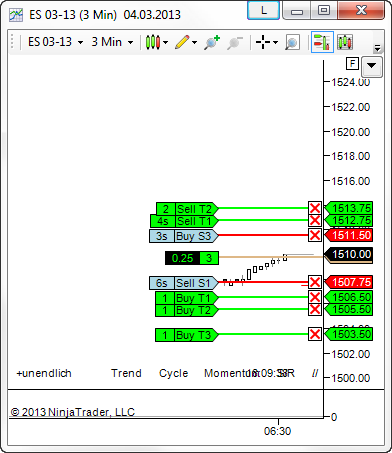Cancel the Buy T3 order at 1503.50

[315, 334]
